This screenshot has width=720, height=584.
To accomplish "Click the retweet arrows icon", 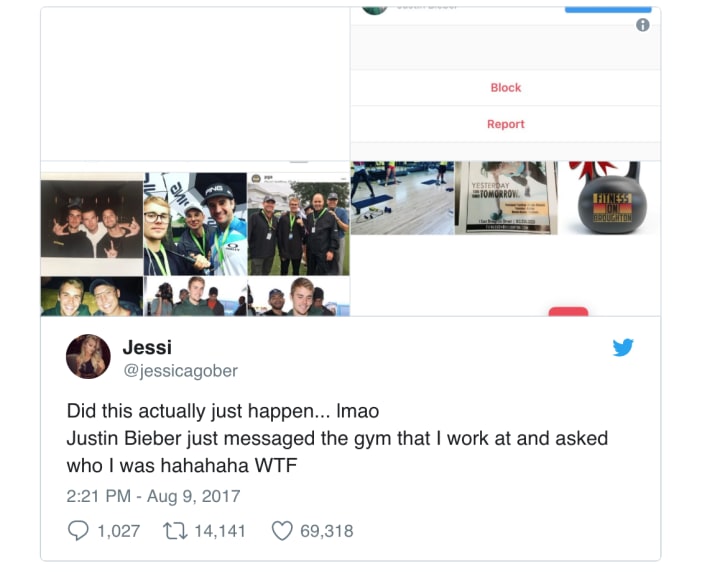I will 175,531.
